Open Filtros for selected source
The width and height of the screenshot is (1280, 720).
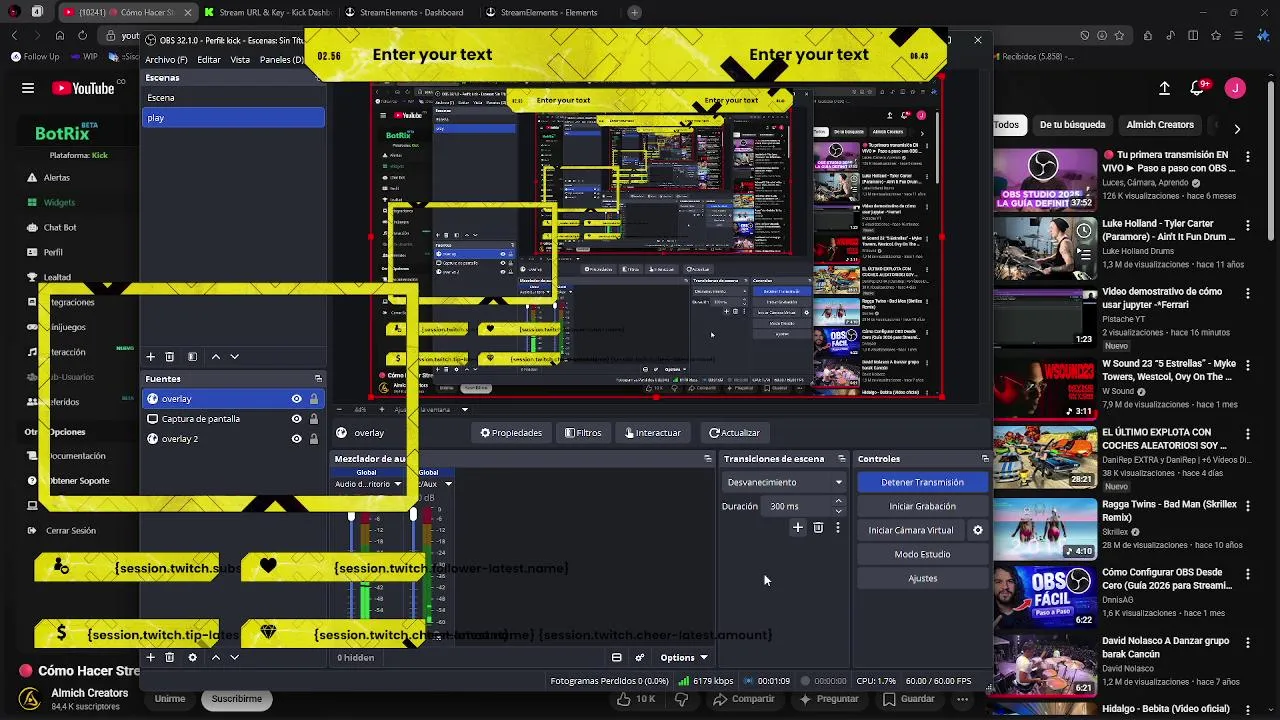click(x=583, y=433)
